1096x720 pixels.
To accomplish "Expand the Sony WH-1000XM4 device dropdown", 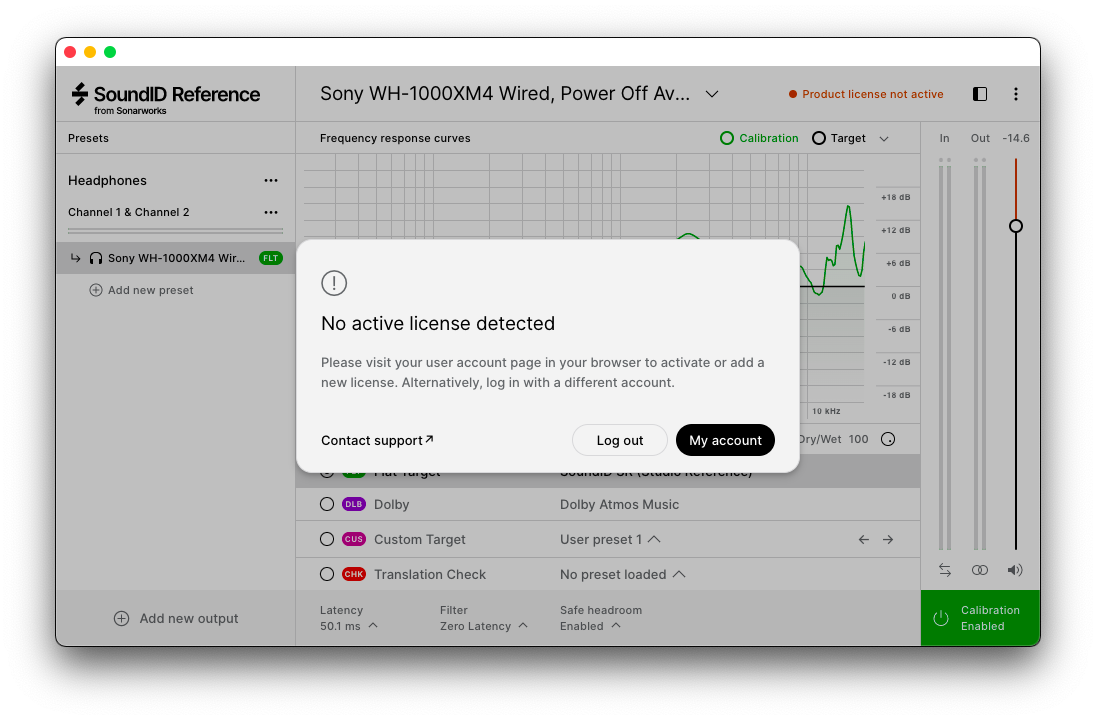I will click(712, 94).
